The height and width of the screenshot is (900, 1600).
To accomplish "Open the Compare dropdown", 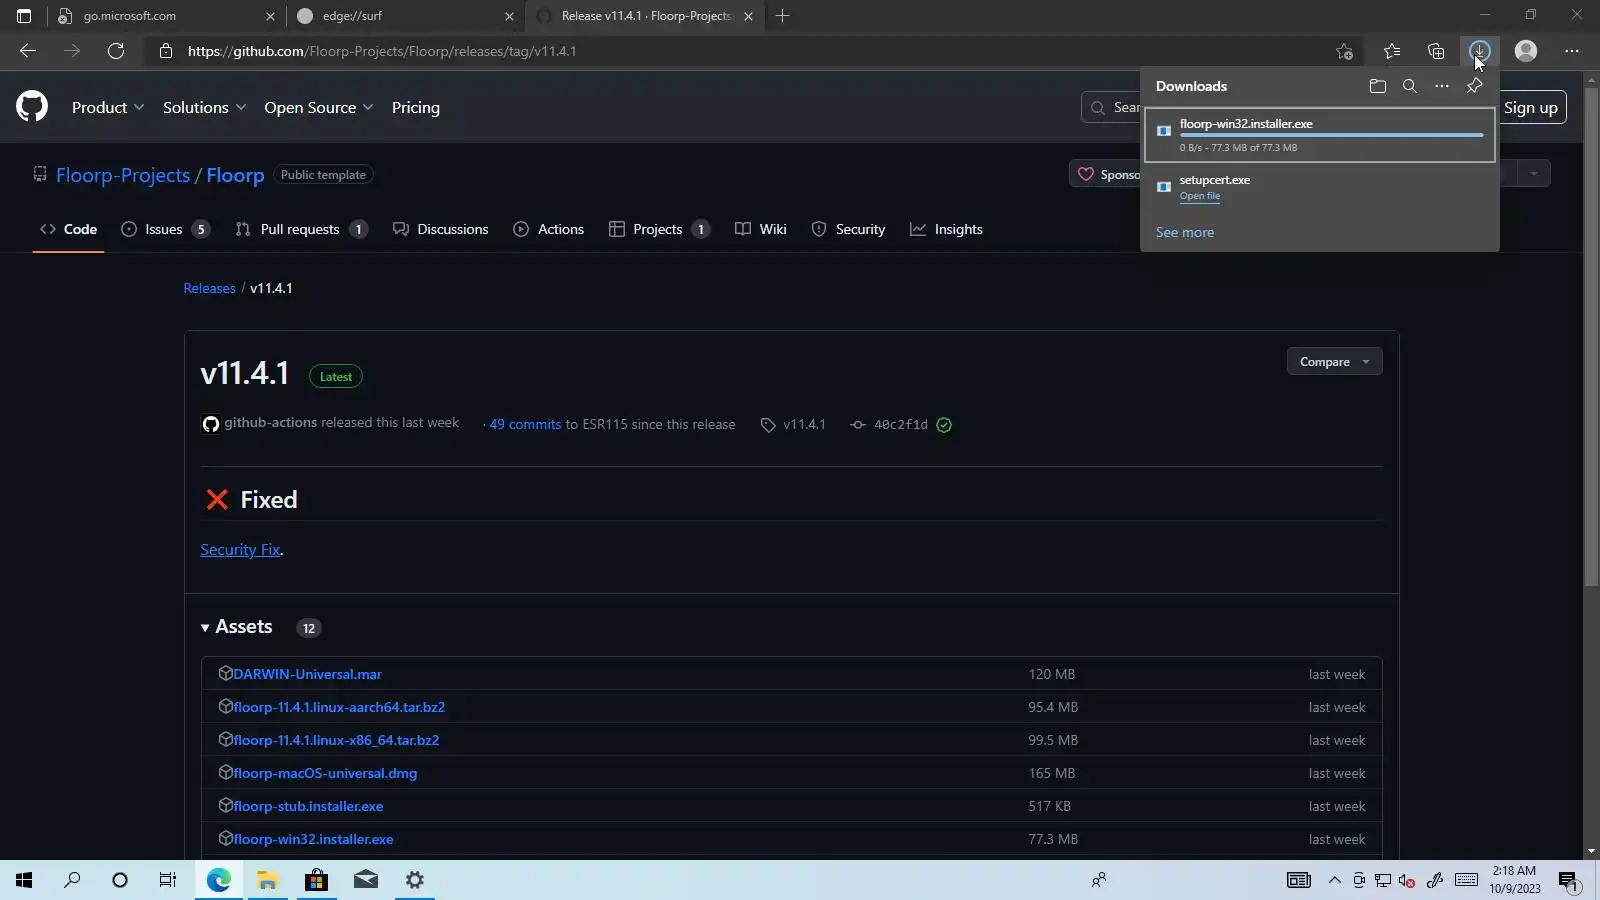I will click(1334, 362).
